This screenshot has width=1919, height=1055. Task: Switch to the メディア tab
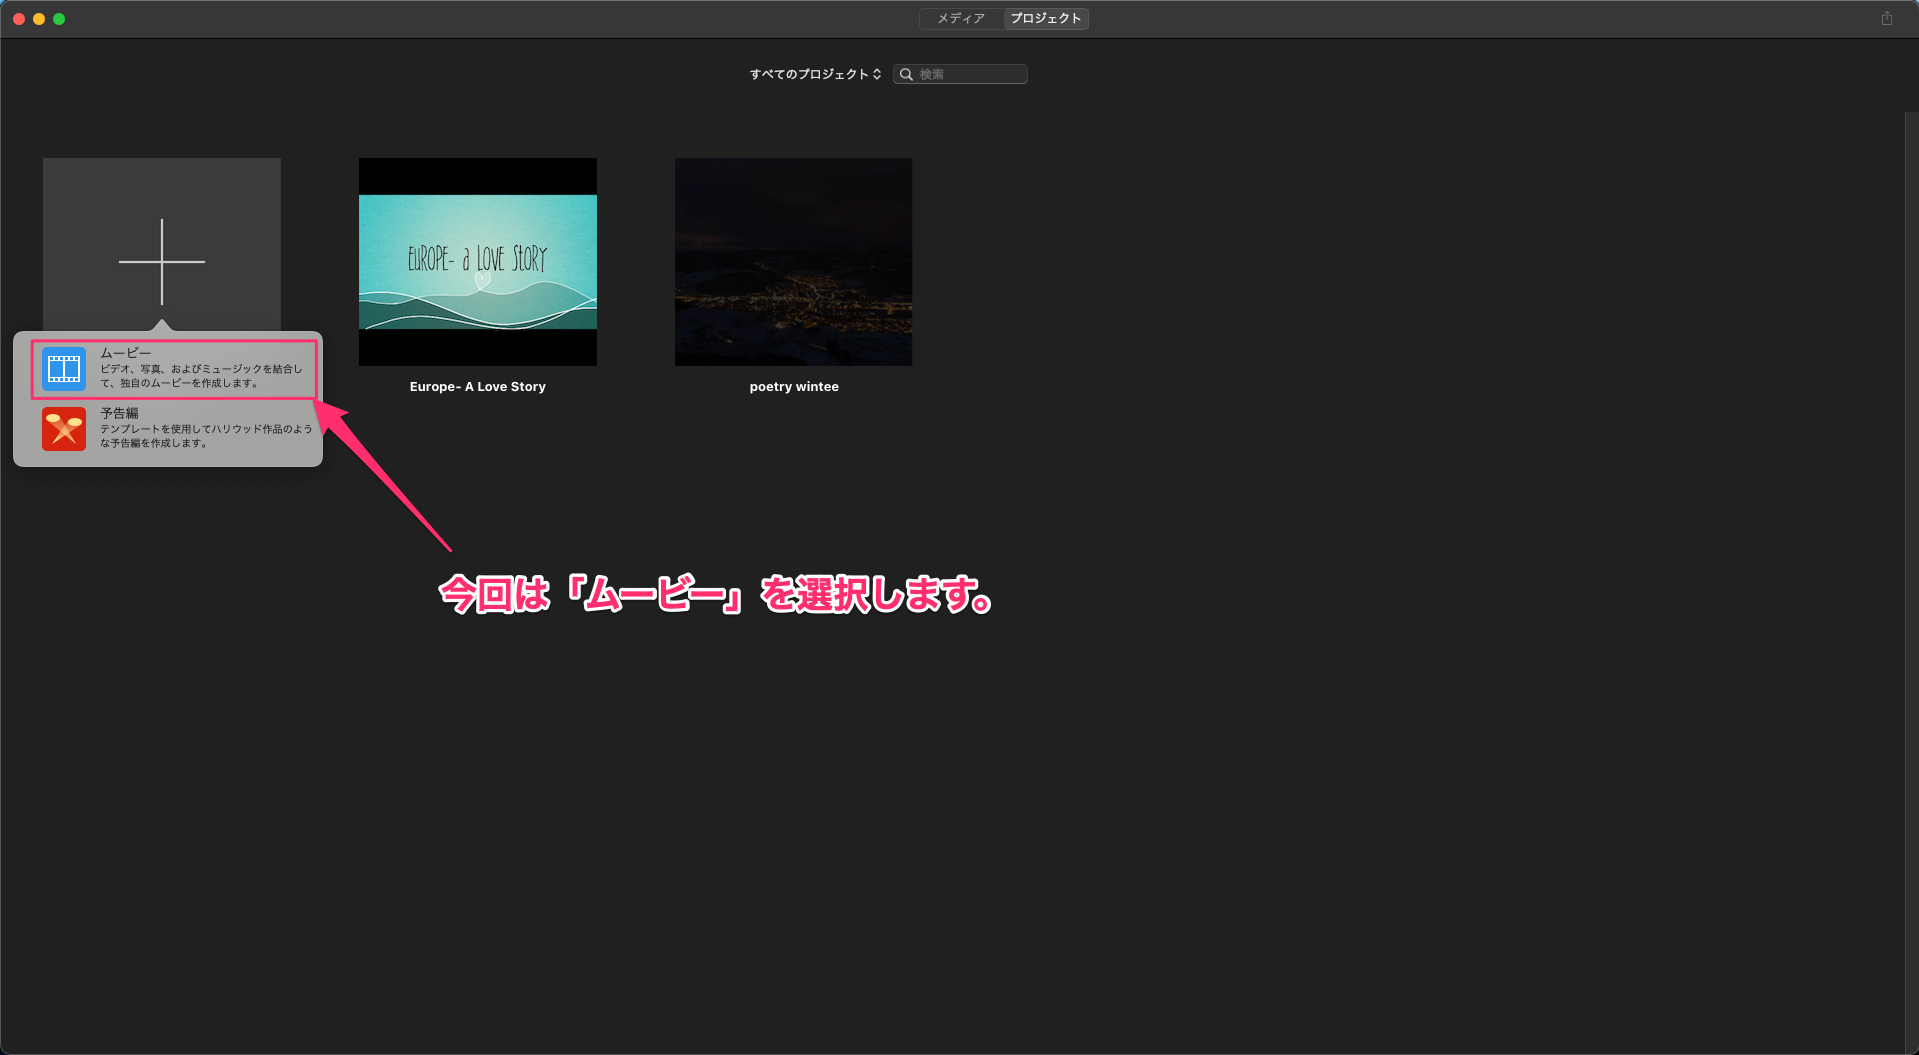pos(961,19)
